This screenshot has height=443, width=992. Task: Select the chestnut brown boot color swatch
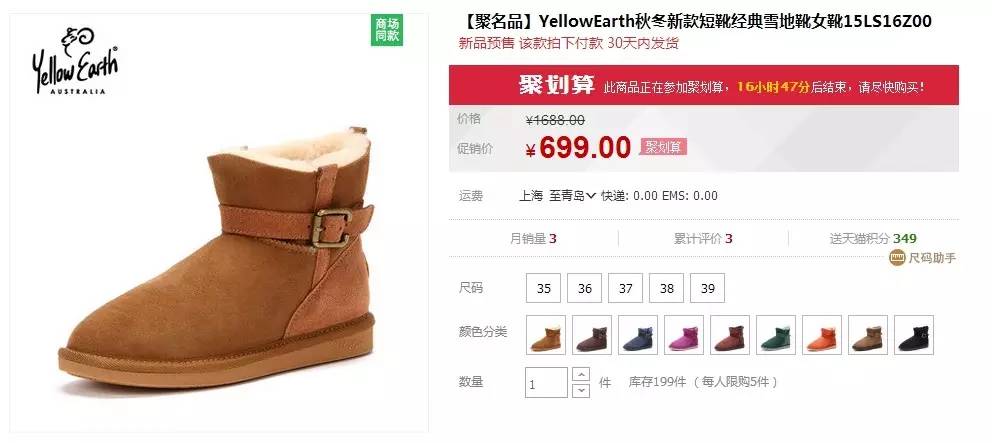coord(546,335)
